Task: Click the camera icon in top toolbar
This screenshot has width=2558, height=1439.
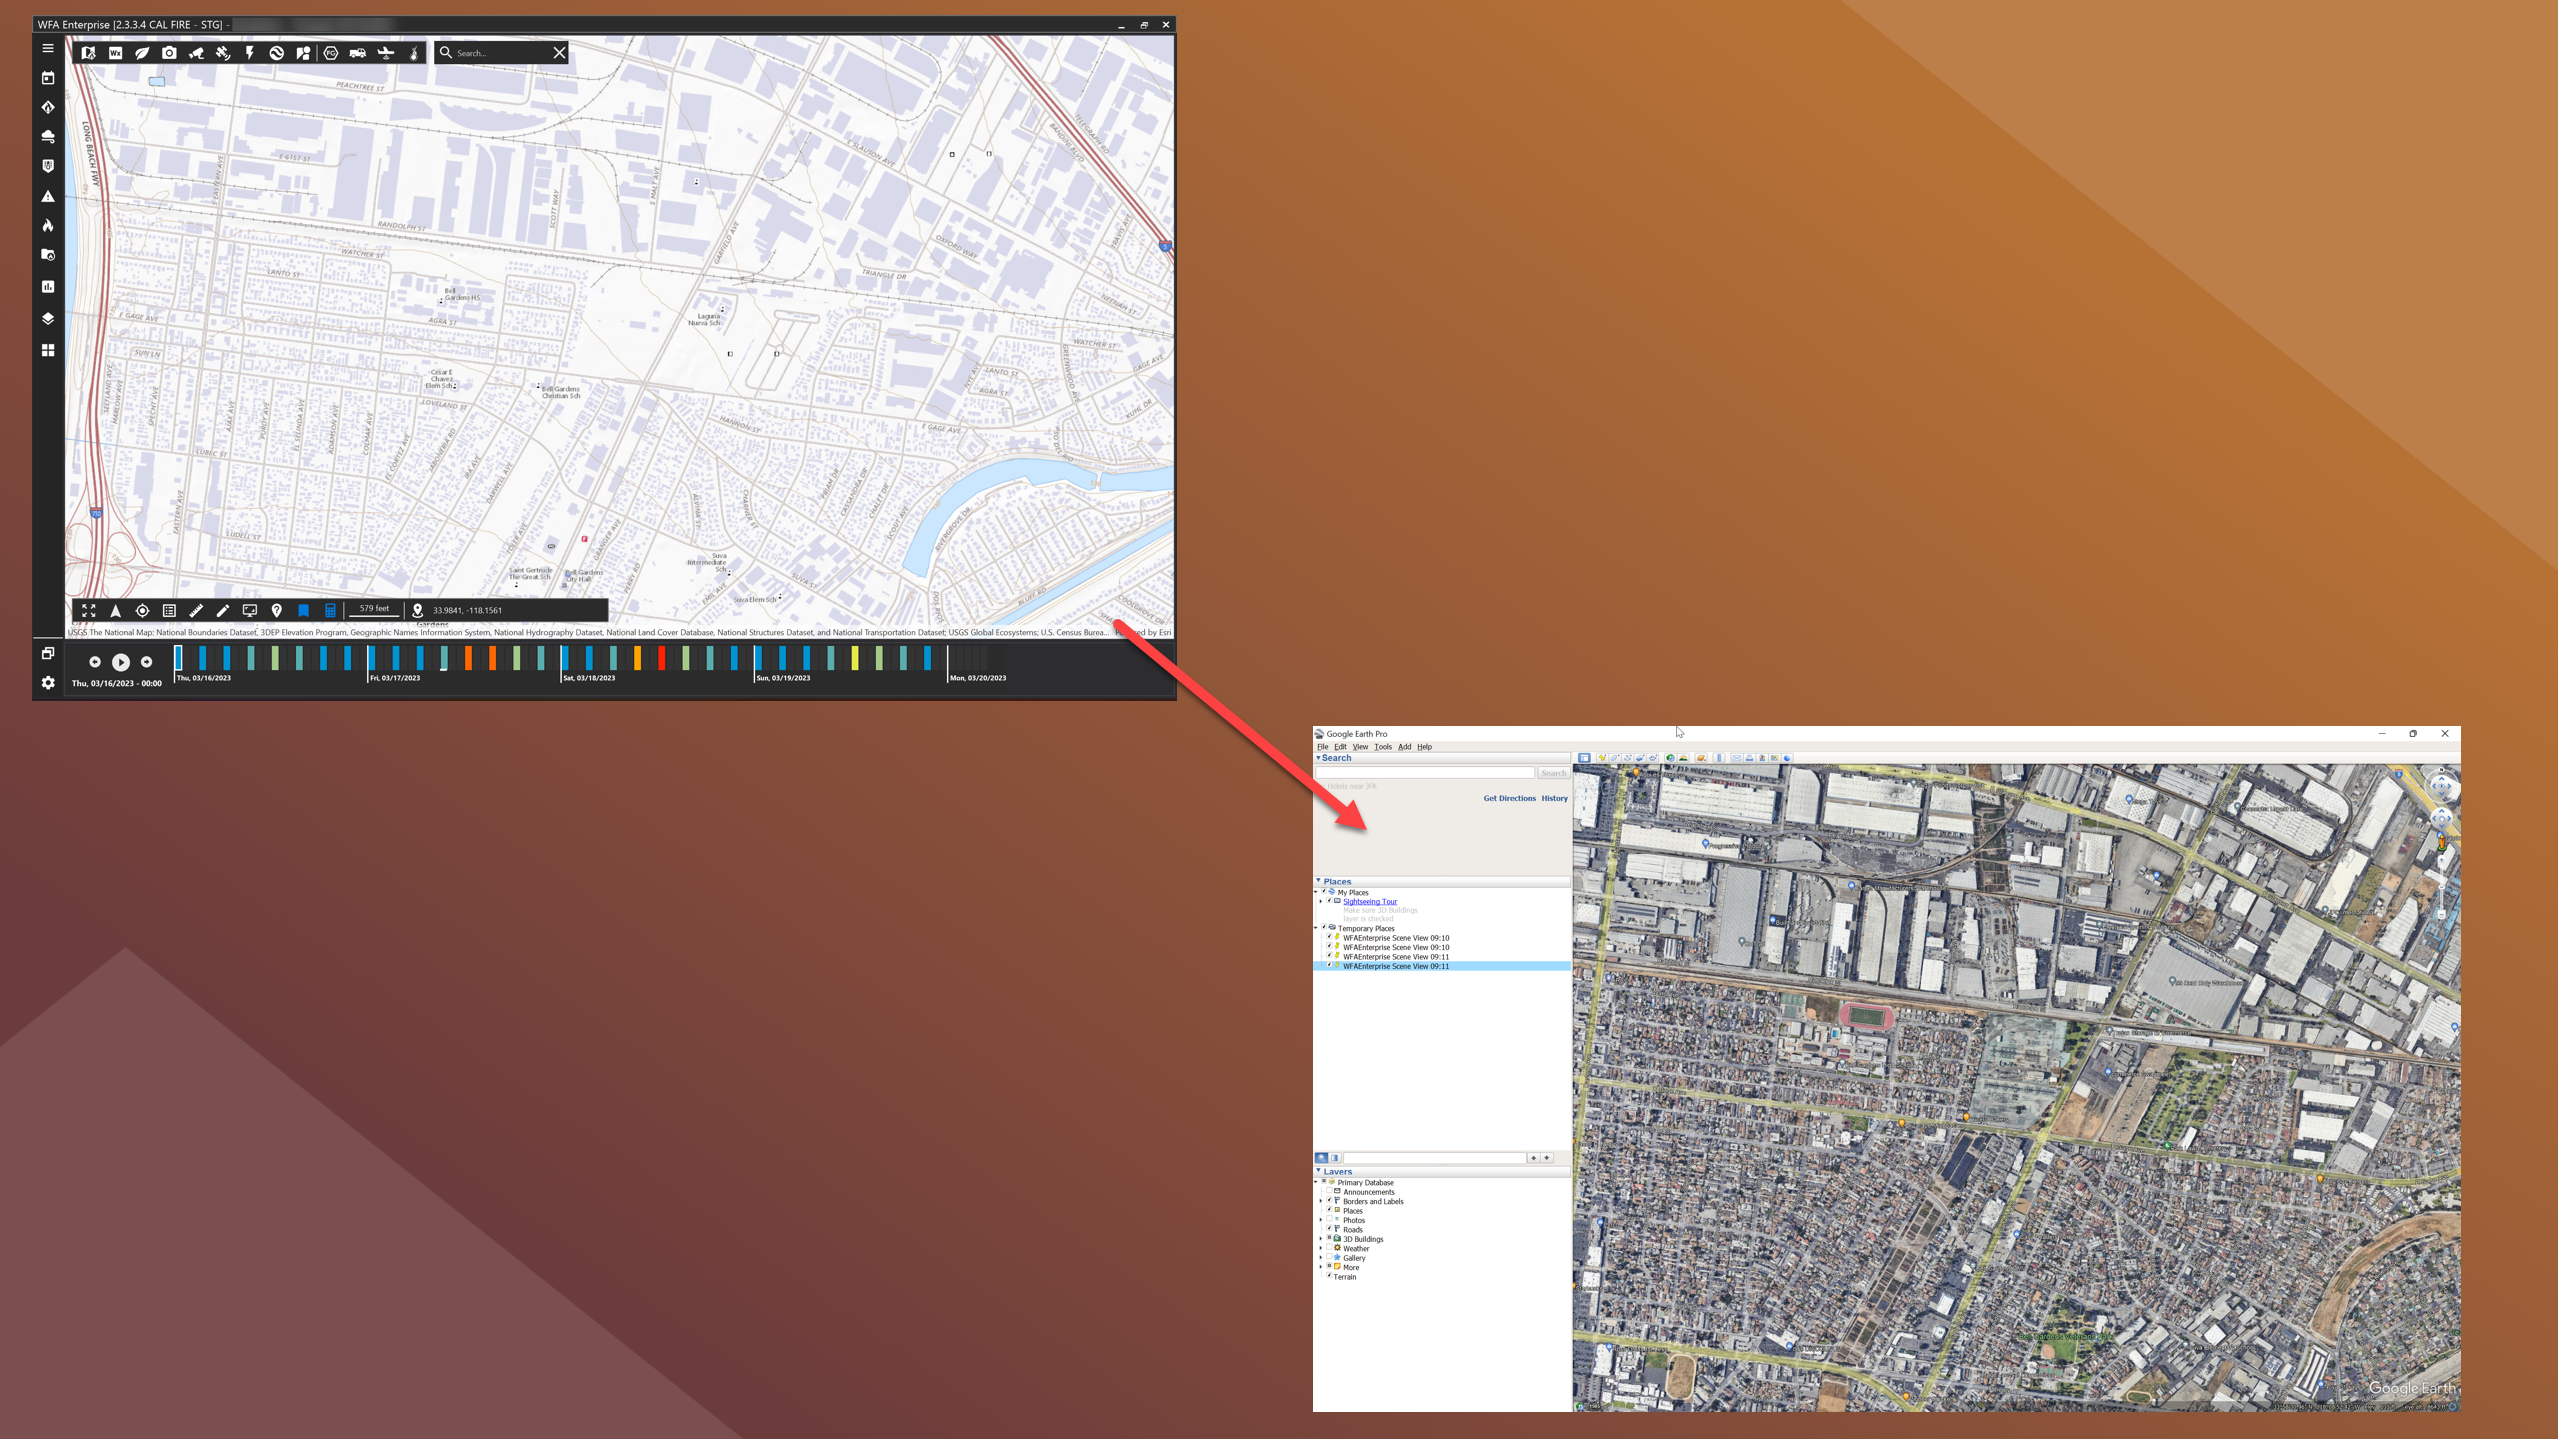Action: (x=169, y=53)
